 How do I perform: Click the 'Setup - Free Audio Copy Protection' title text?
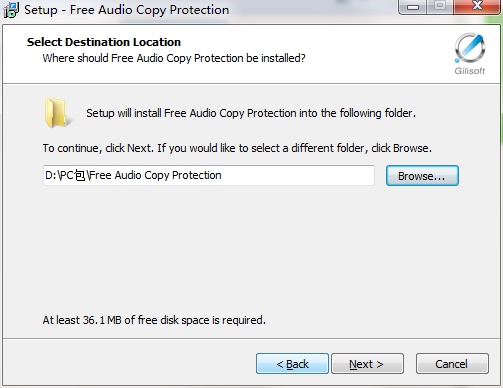point(127,10)
